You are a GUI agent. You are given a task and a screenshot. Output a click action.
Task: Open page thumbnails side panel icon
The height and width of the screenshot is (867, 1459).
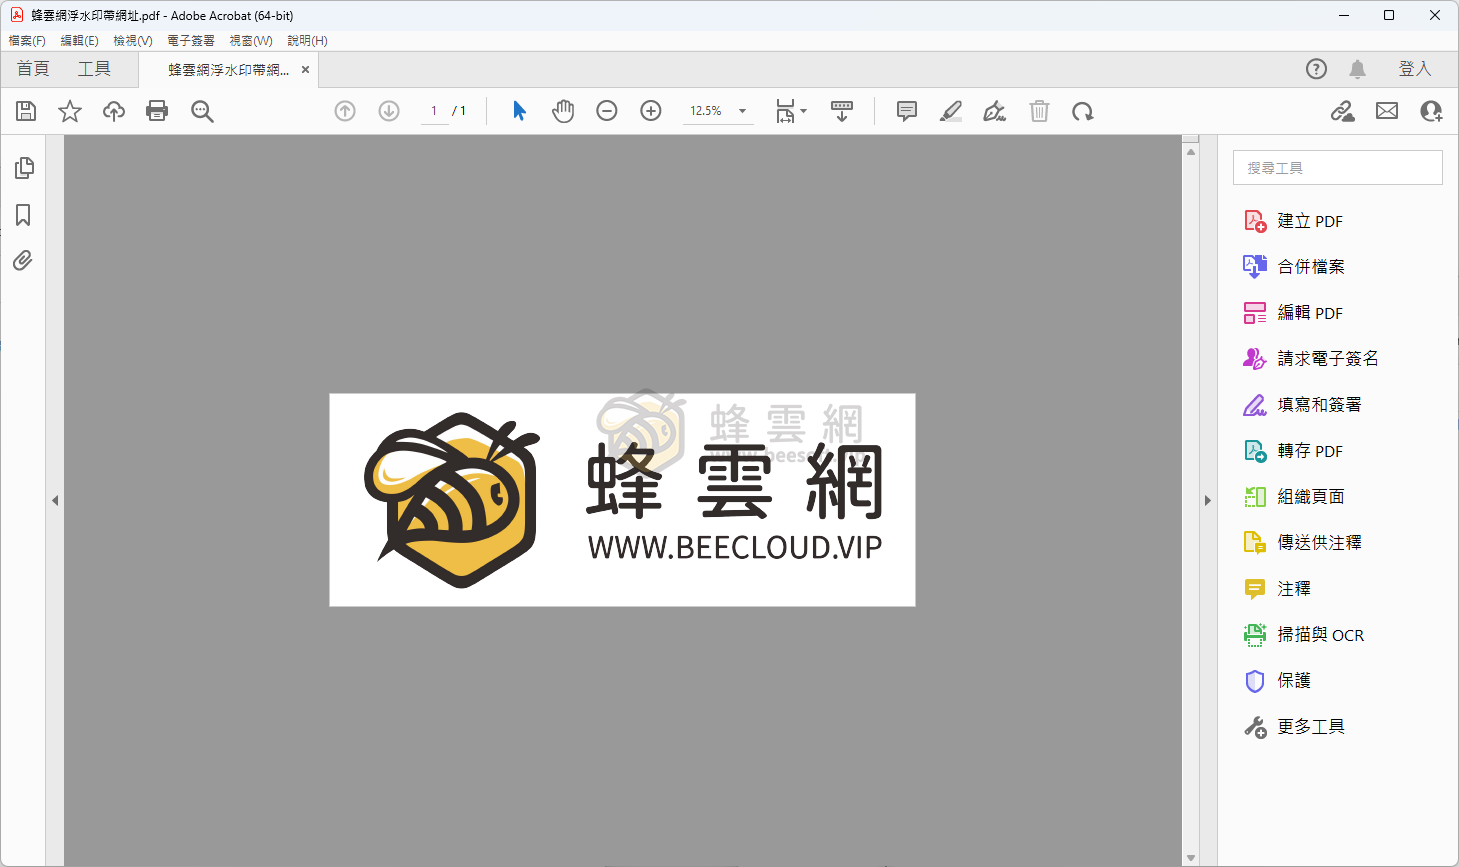[x=24, y=168]
